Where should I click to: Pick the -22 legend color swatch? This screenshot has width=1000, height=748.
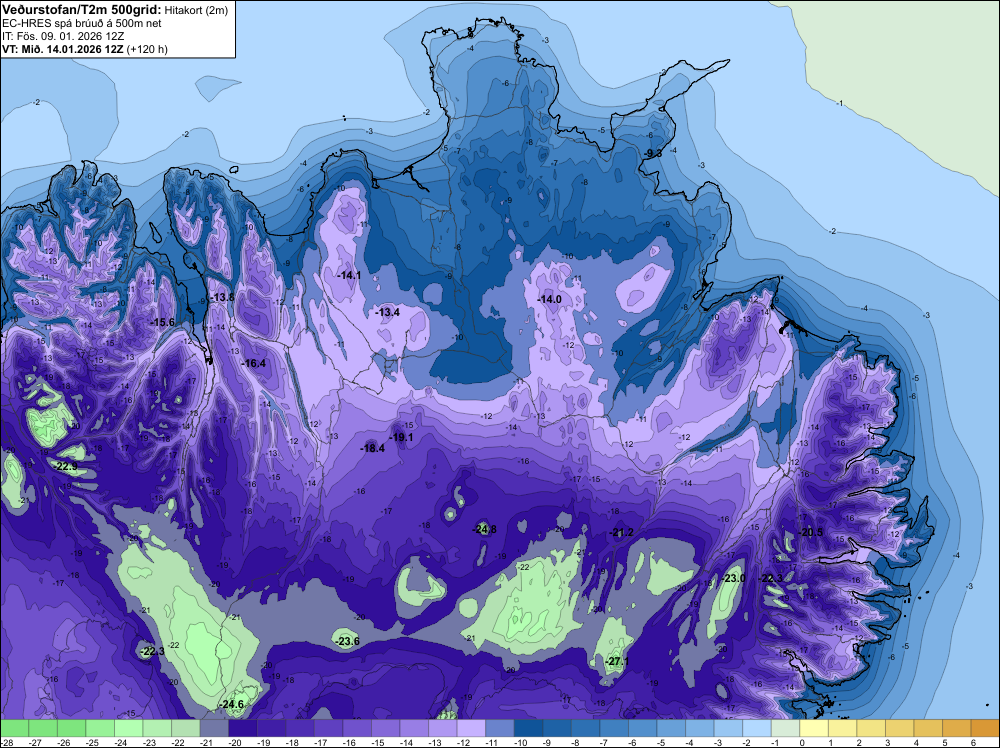186,728
